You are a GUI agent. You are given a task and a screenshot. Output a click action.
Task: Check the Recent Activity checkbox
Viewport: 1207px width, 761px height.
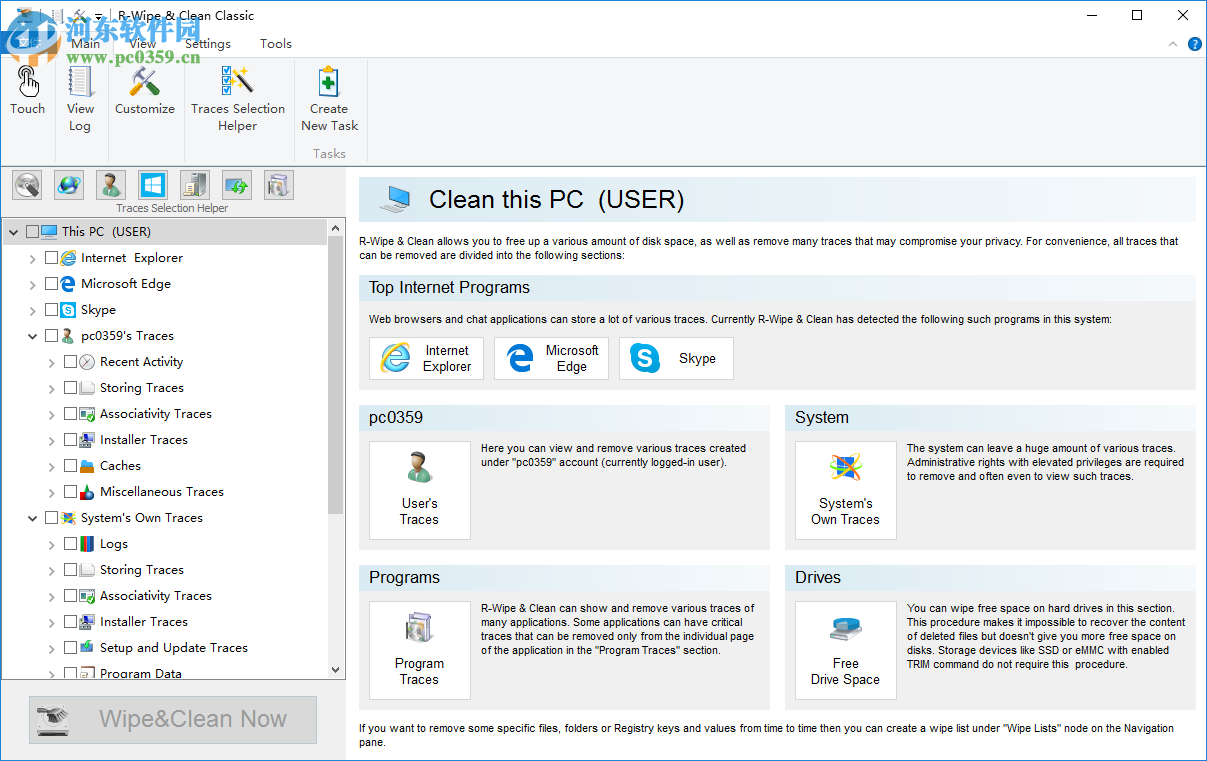pos(70,361)
